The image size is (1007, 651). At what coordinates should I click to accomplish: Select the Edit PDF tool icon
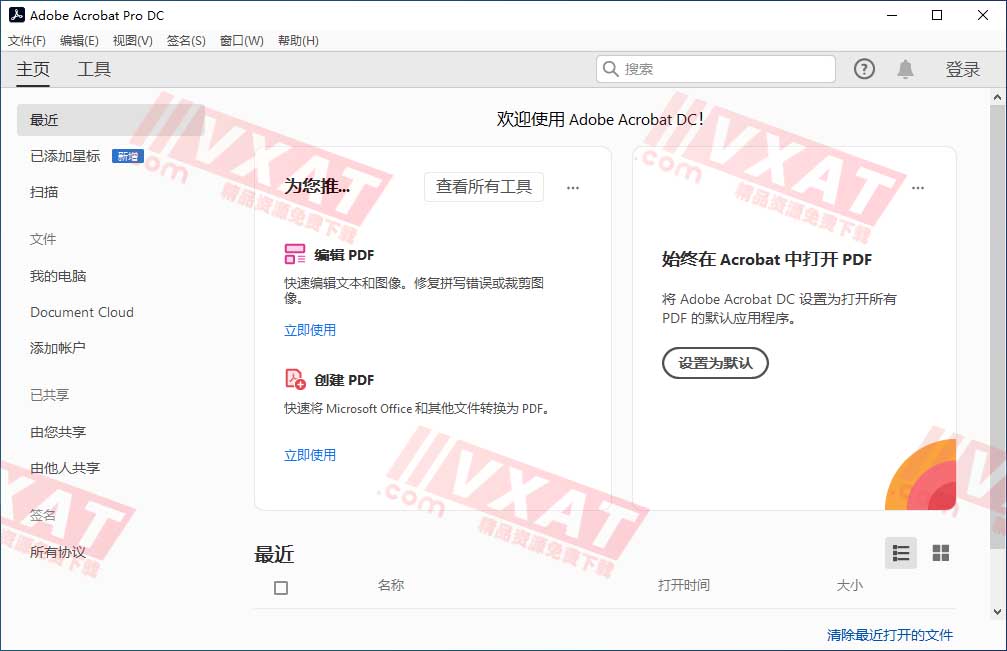(295, 254)
